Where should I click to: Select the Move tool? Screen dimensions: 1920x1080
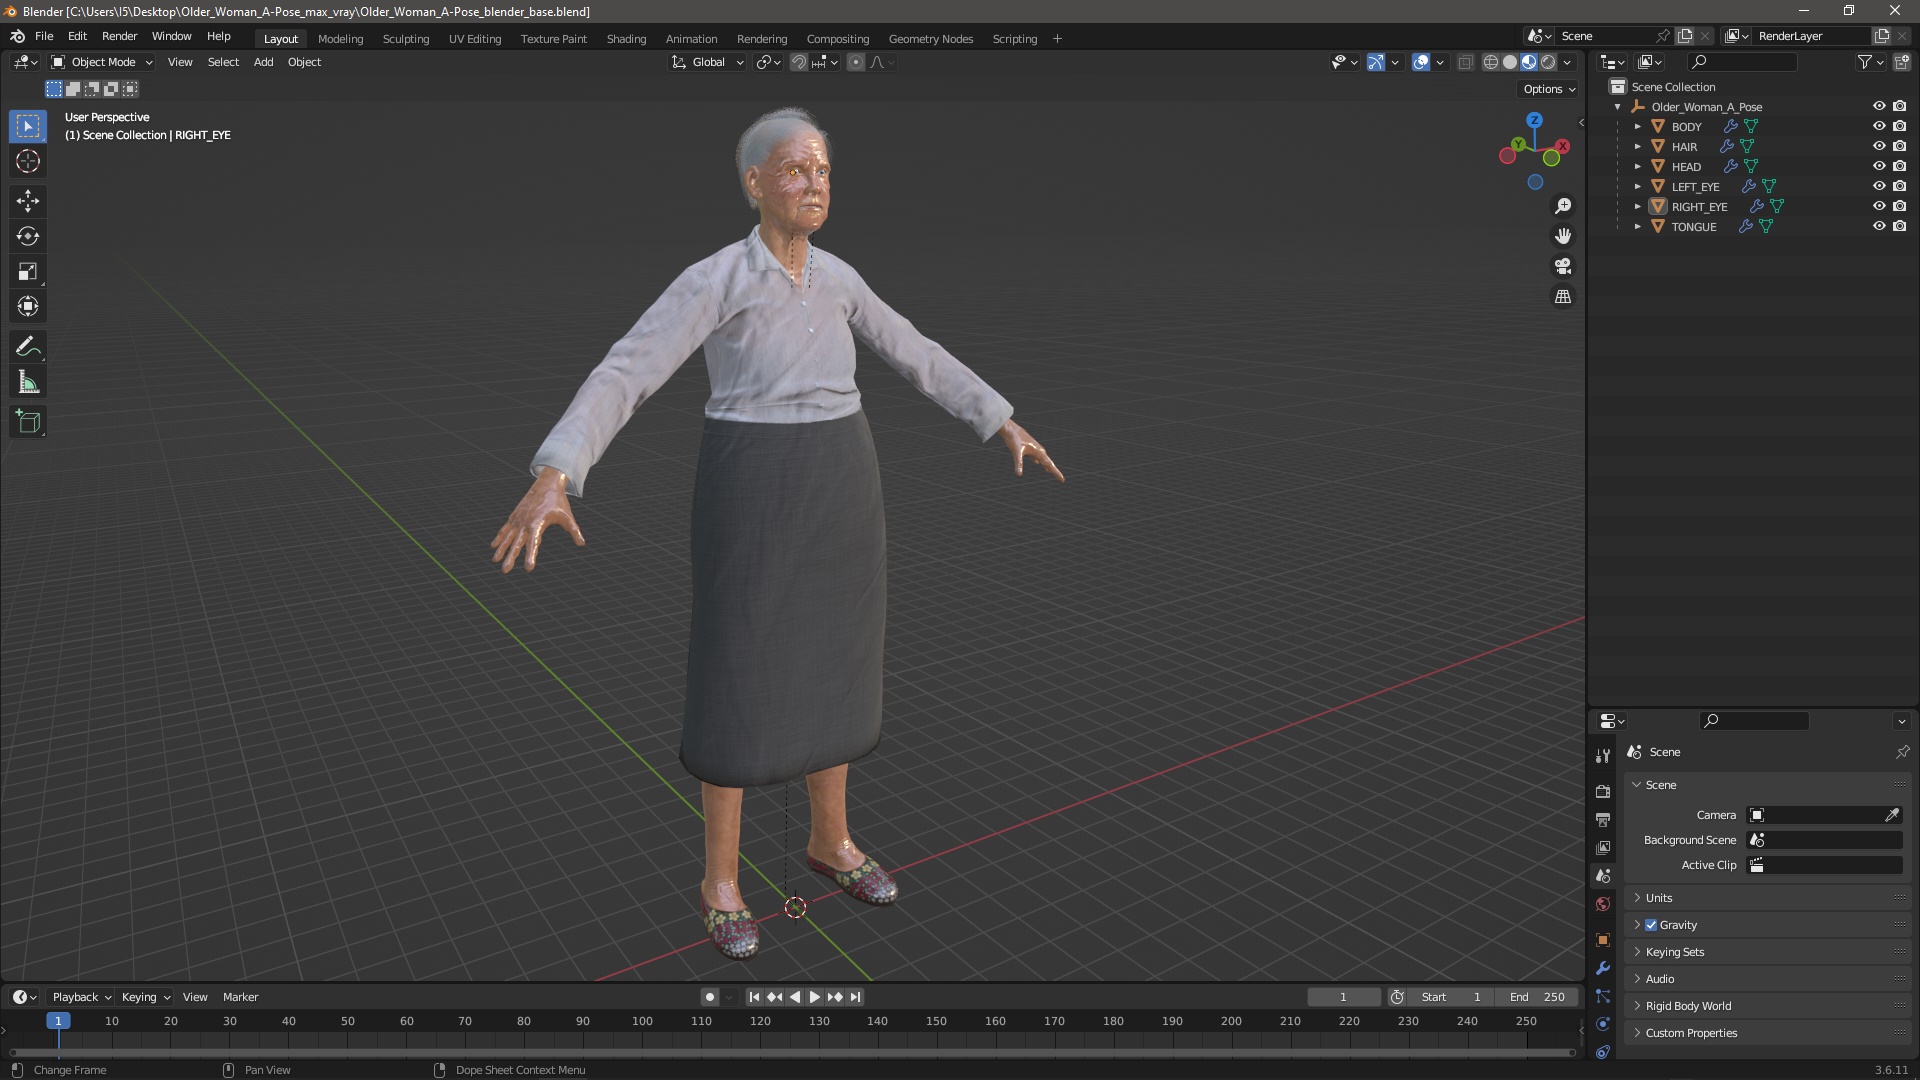point(28,201)
